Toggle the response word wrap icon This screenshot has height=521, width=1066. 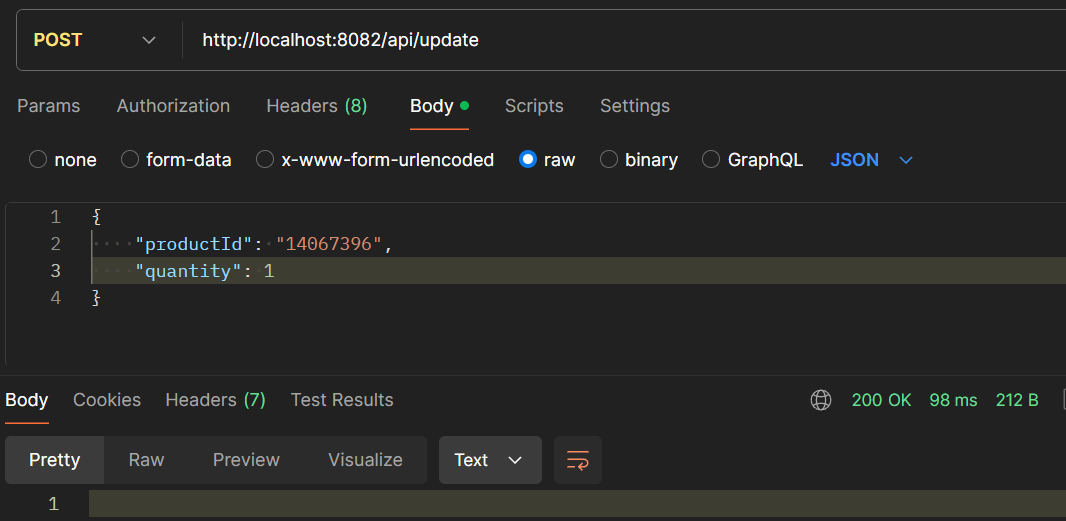pyautogui.click(x=578, y=460)
